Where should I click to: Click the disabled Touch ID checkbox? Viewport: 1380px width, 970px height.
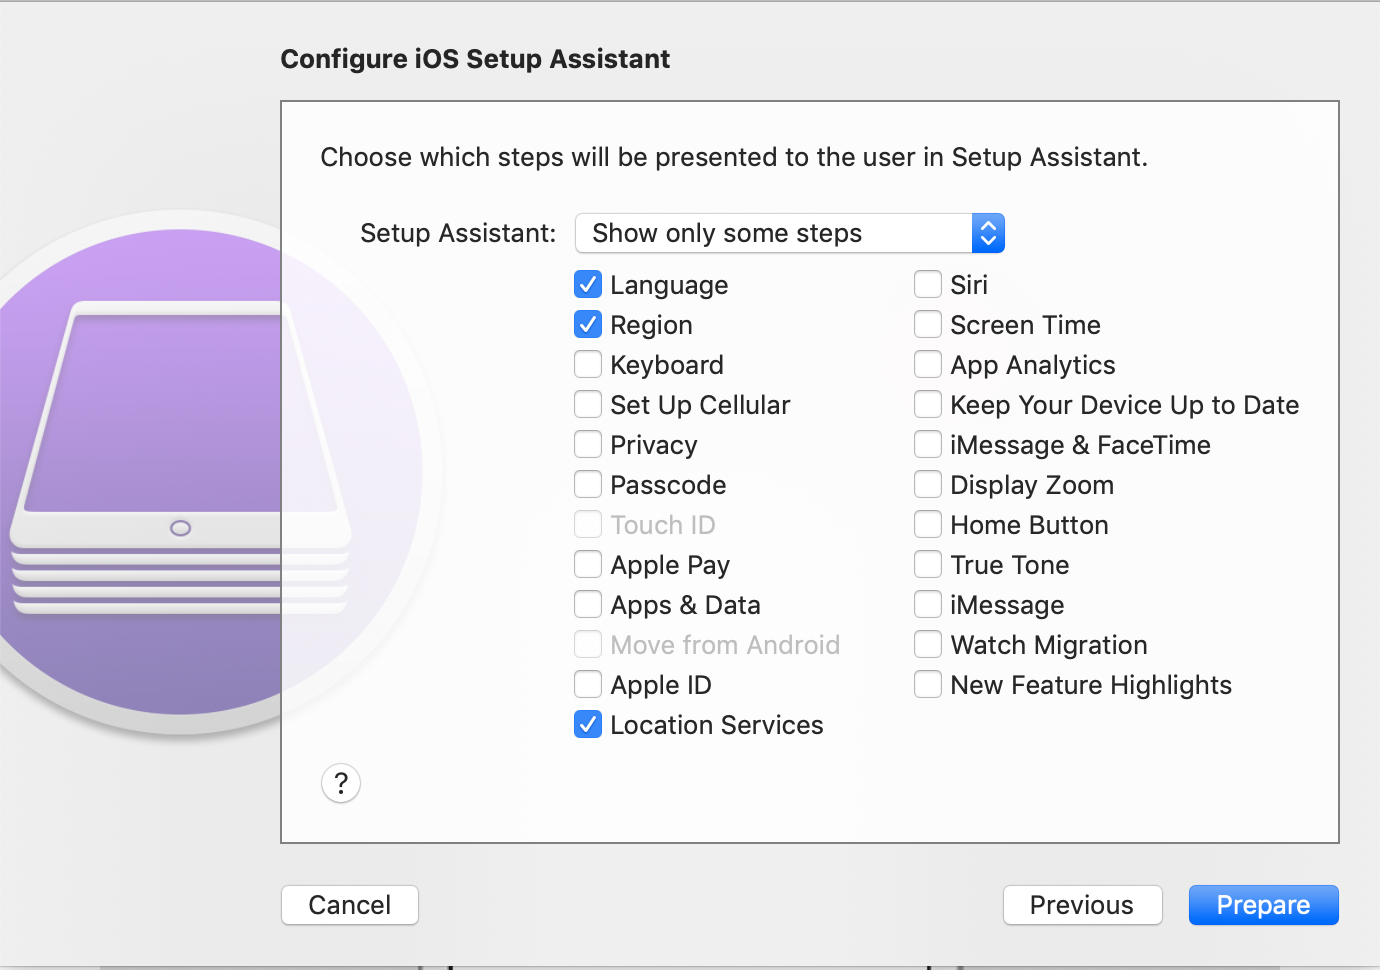point(588,525)
